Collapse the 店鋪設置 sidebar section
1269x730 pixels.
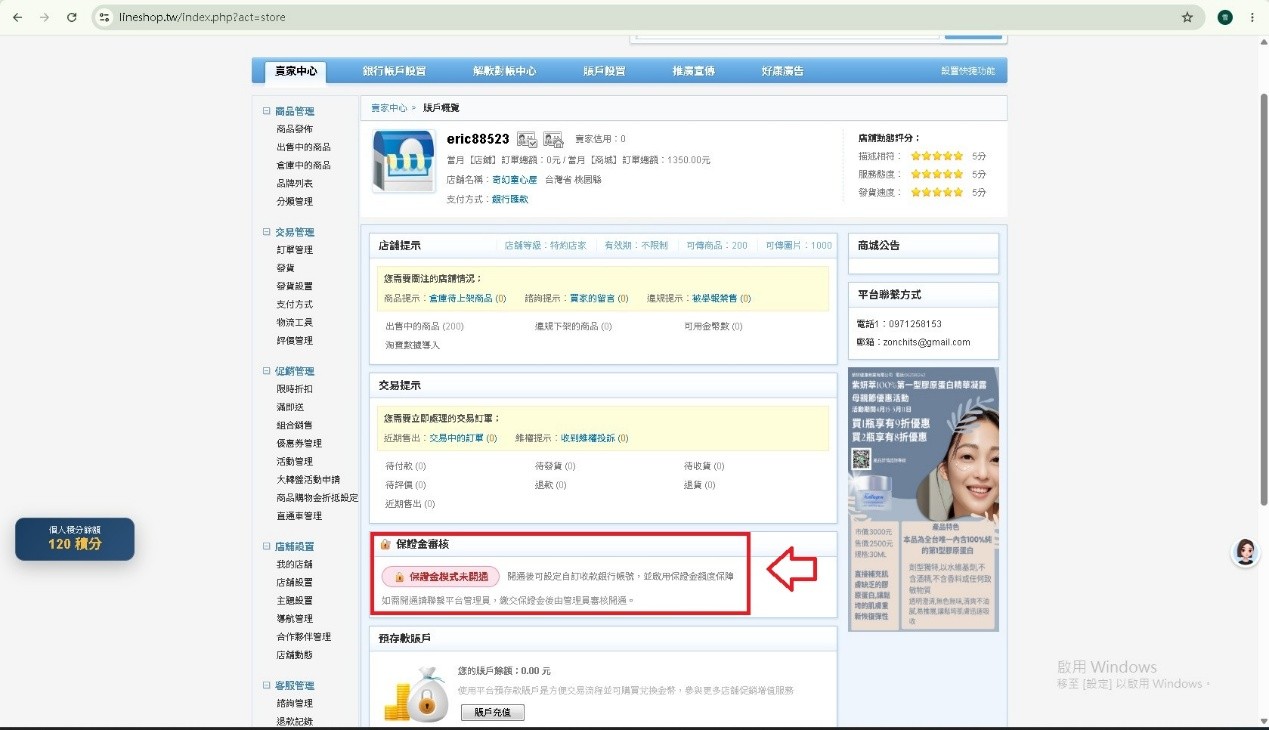(x=267, y=547)
